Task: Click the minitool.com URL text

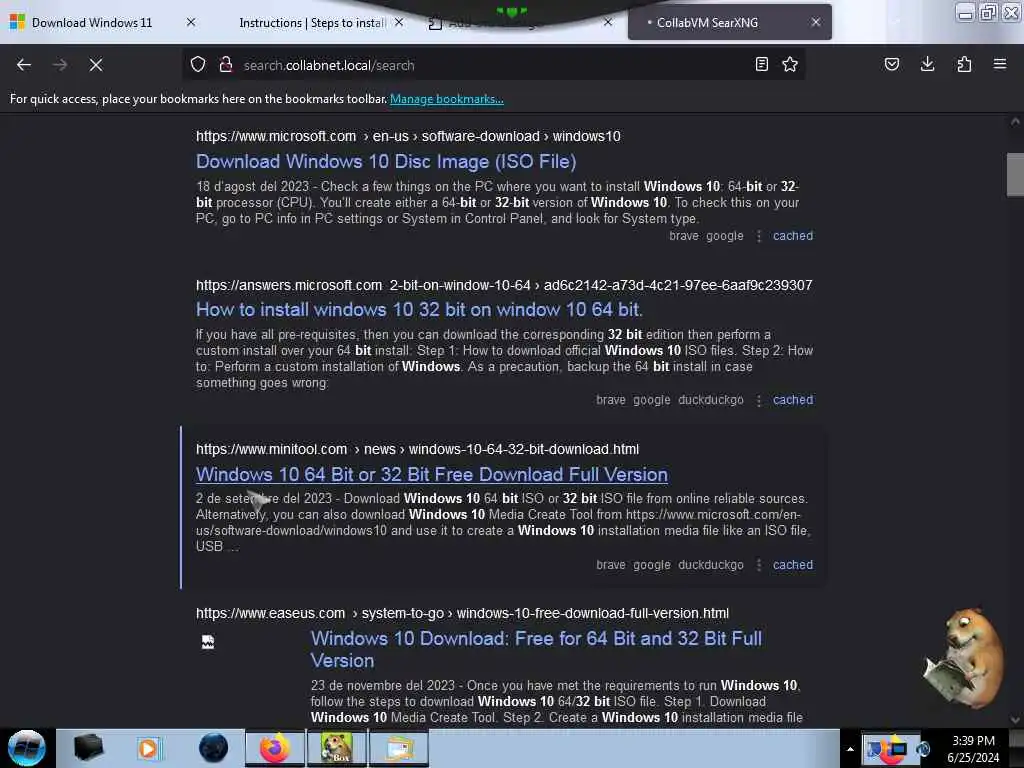Action: pos(417,449)
